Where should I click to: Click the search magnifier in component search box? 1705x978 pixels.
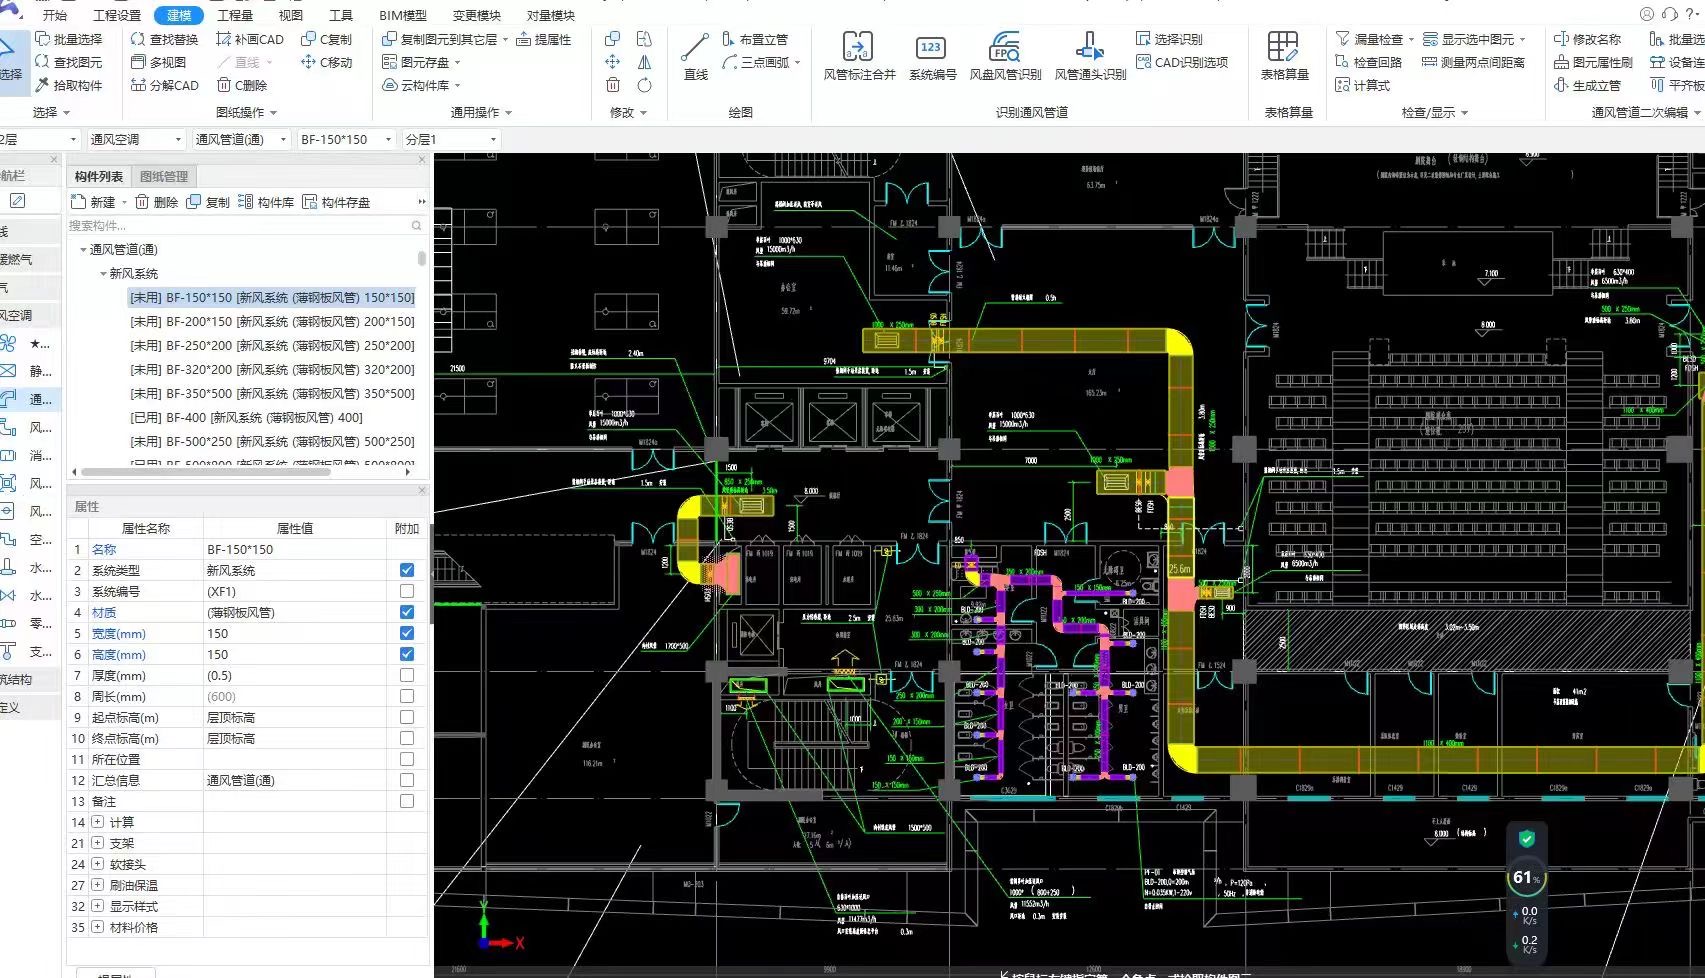point(417,226)
